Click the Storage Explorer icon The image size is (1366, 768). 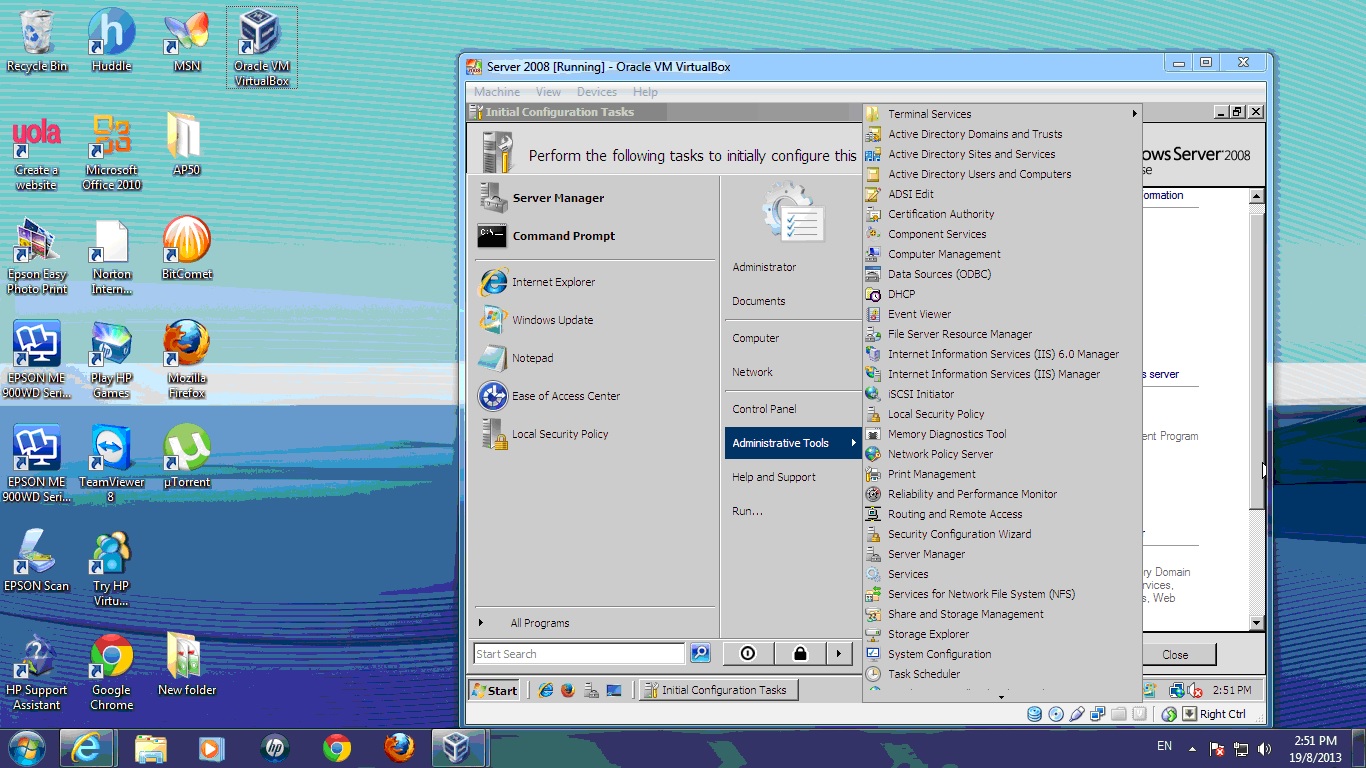click(873, 634)
